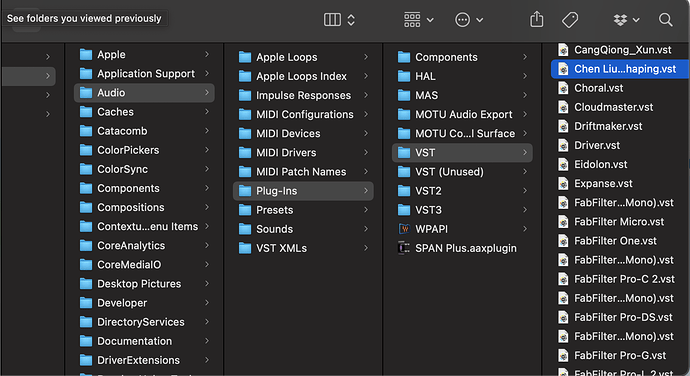
Task: Click the Driftmaker.vst file icon
Action: (x=563, y=126)
